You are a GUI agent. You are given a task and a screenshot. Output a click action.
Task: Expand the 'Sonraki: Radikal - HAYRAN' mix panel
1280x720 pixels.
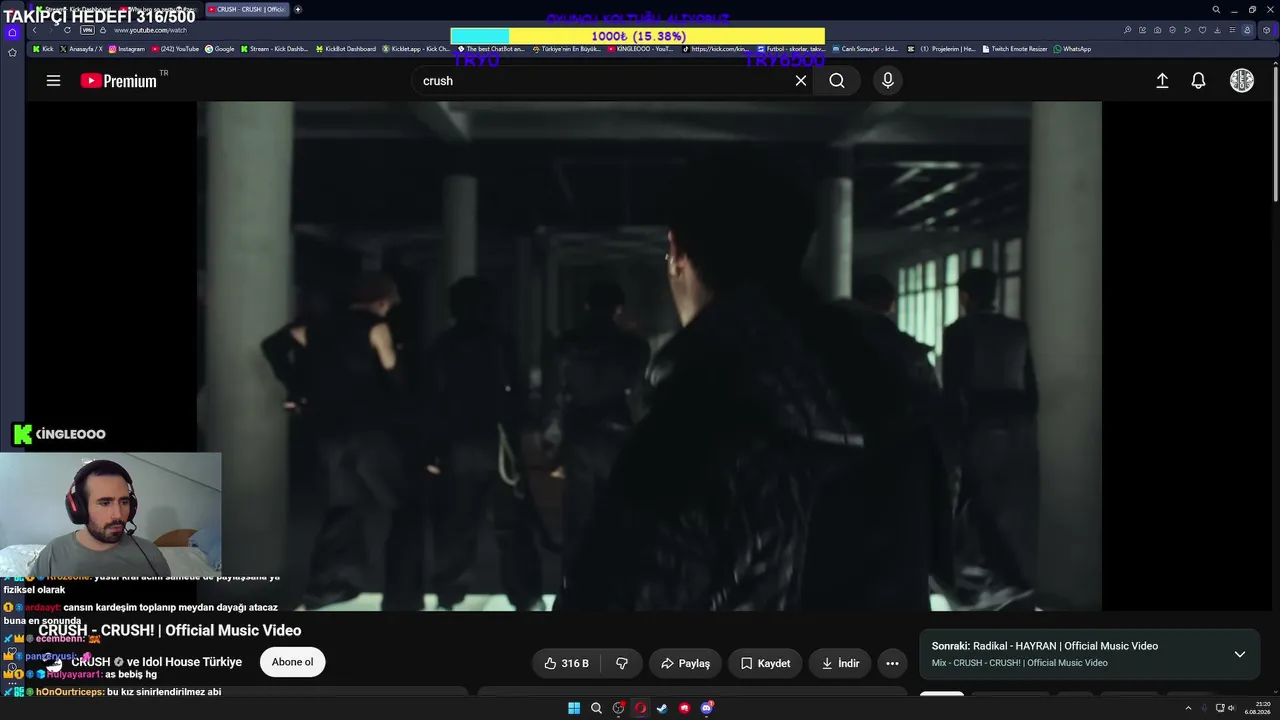point(1239,654)
